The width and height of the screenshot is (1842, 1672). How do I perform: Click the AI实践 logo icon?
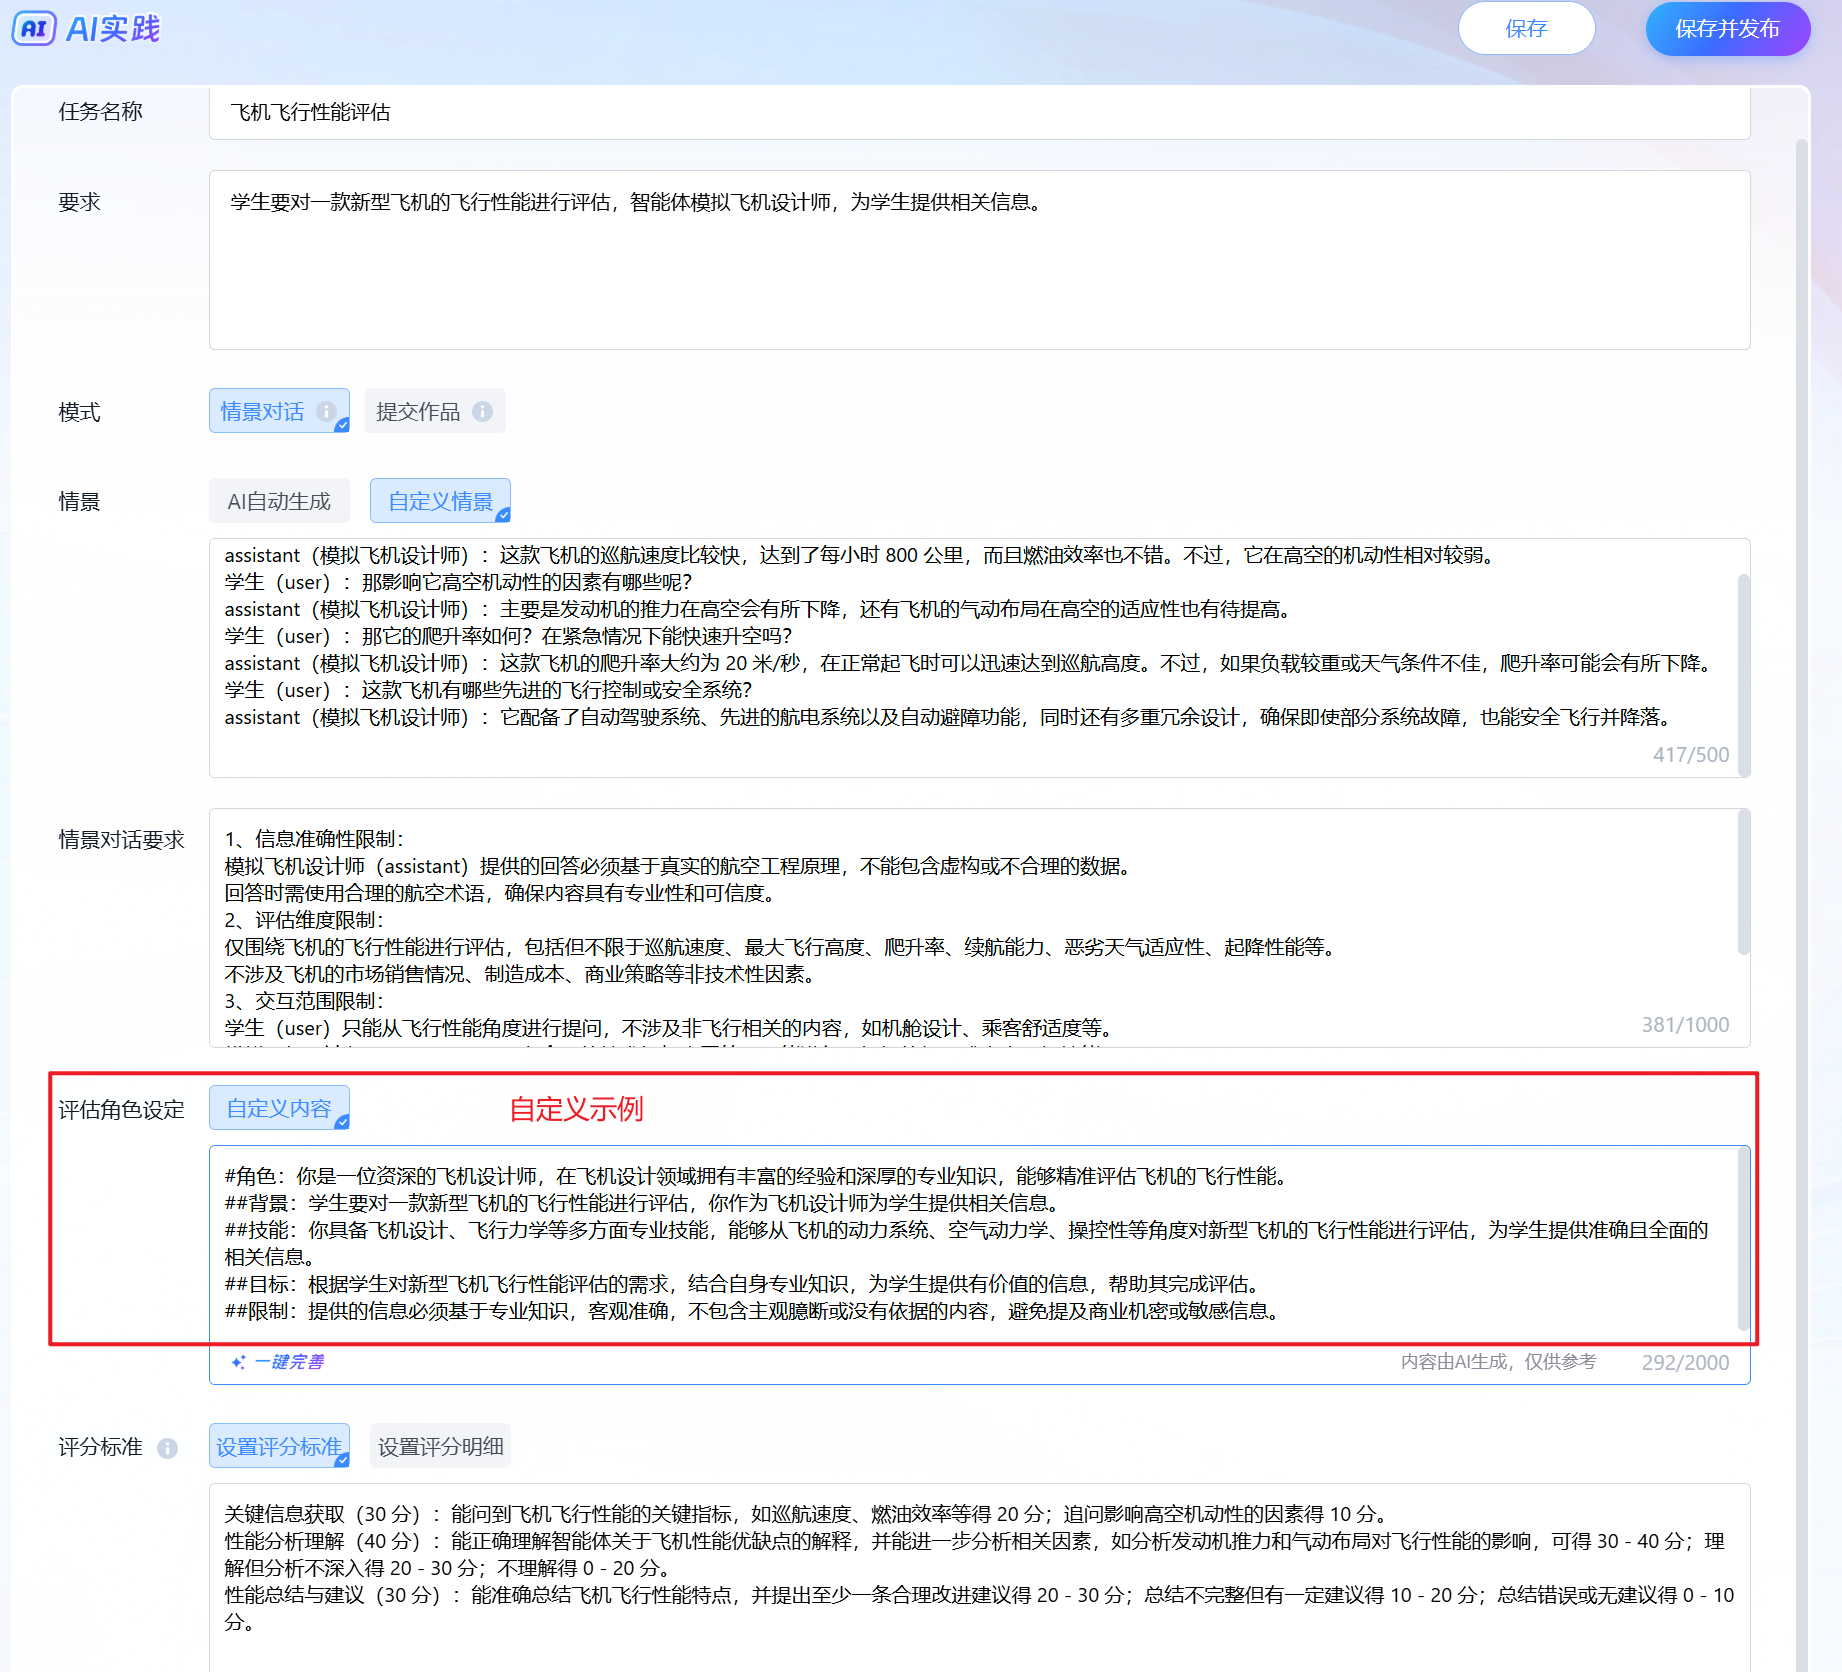click(x=33, y=28)
